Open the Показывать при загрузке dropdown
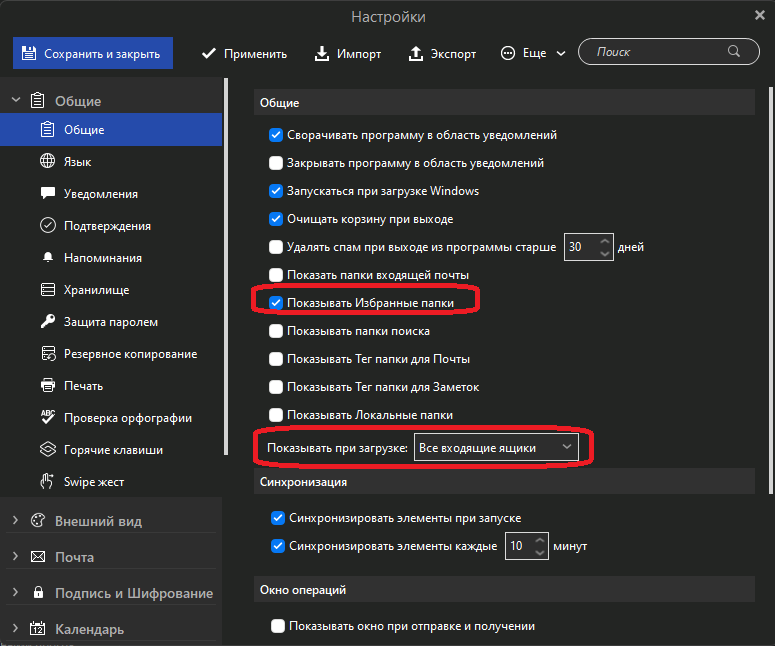Image resolution: width=775 pixels, height=646 pixels. pos(496,447)
